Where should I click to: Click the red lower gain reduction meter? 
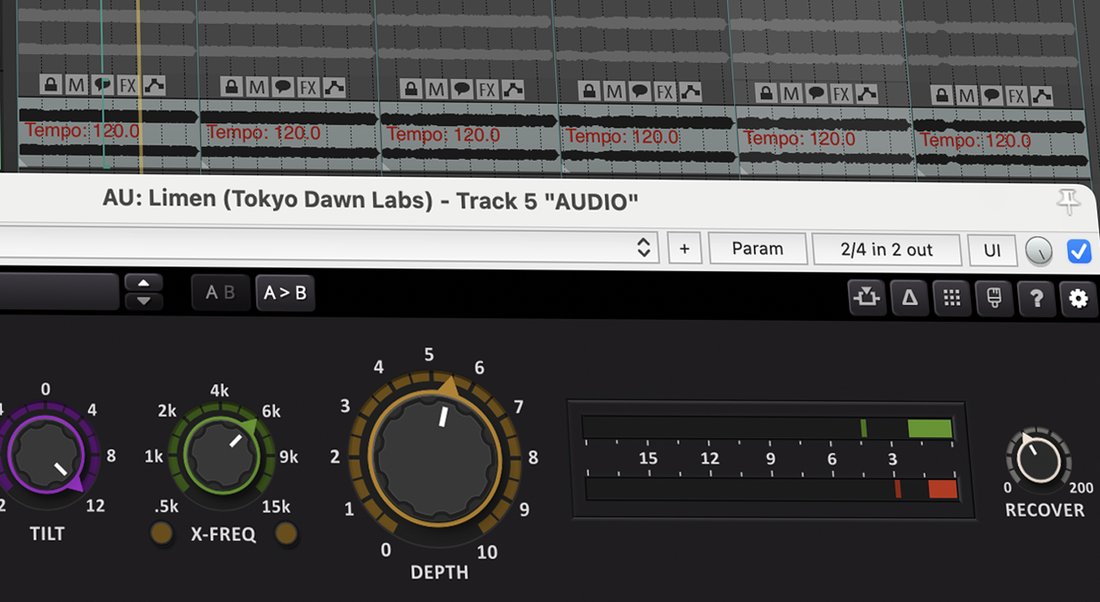point(771,489)
